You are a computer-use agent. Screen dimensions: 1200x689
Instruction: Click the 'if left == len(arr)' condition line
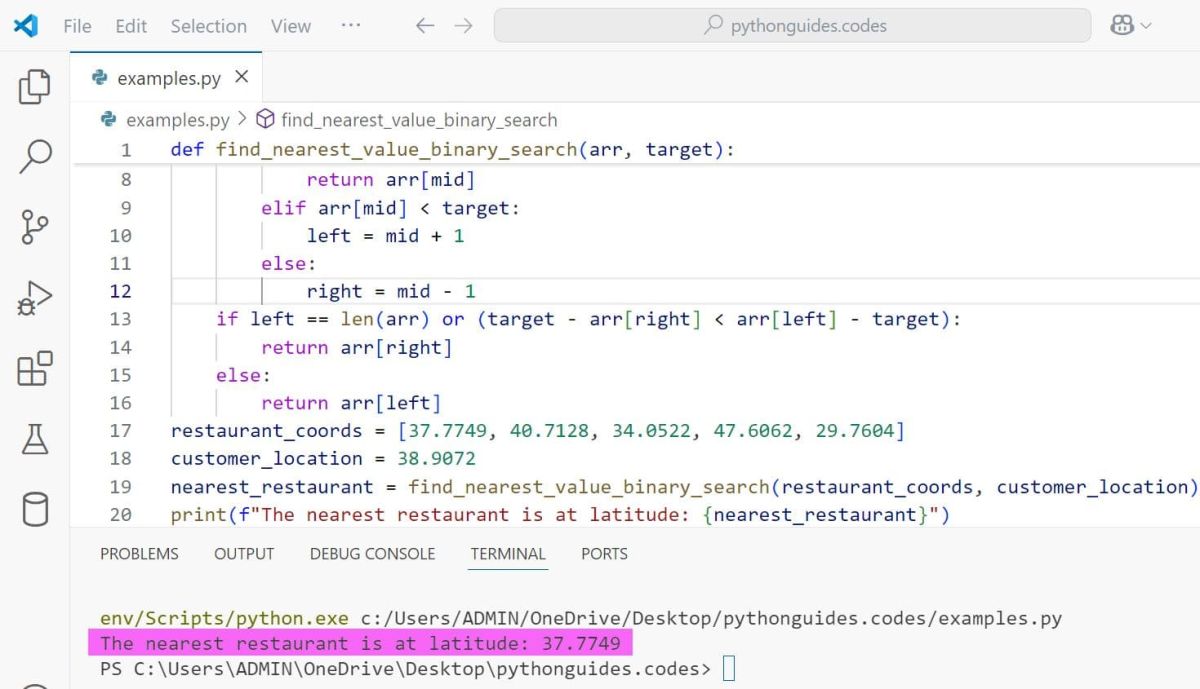coord(588,319)
